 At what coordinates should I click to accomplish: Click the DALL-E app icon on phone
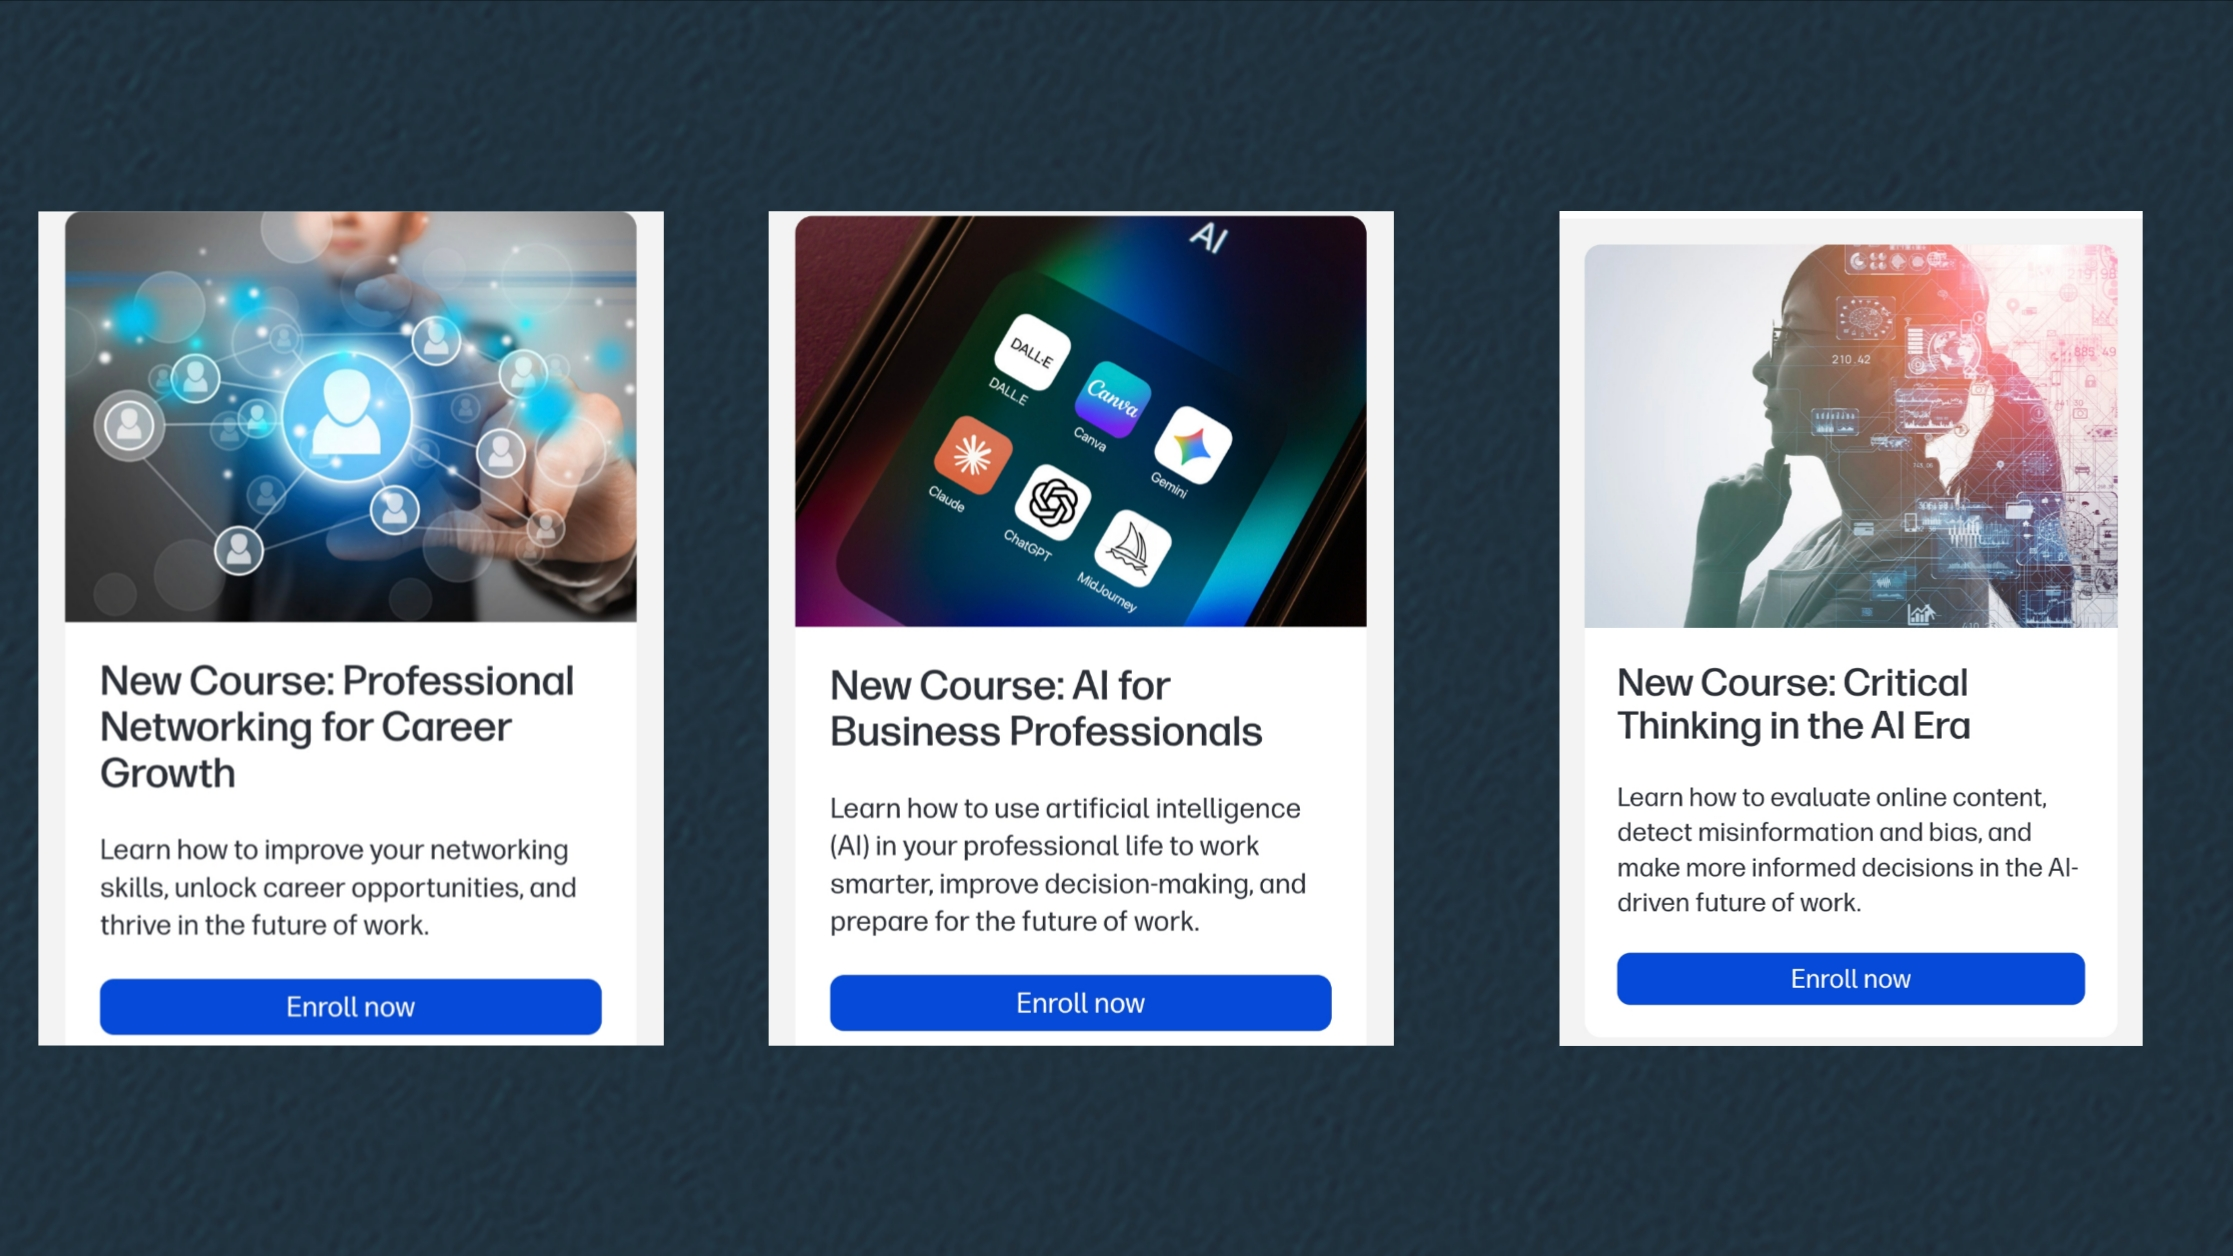[1032, 352]
